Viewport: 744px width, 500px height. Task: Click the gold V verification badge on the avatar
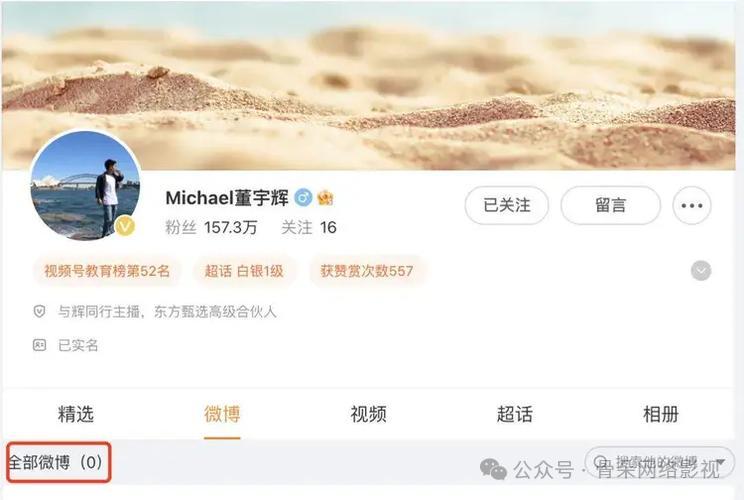point(125,226)
